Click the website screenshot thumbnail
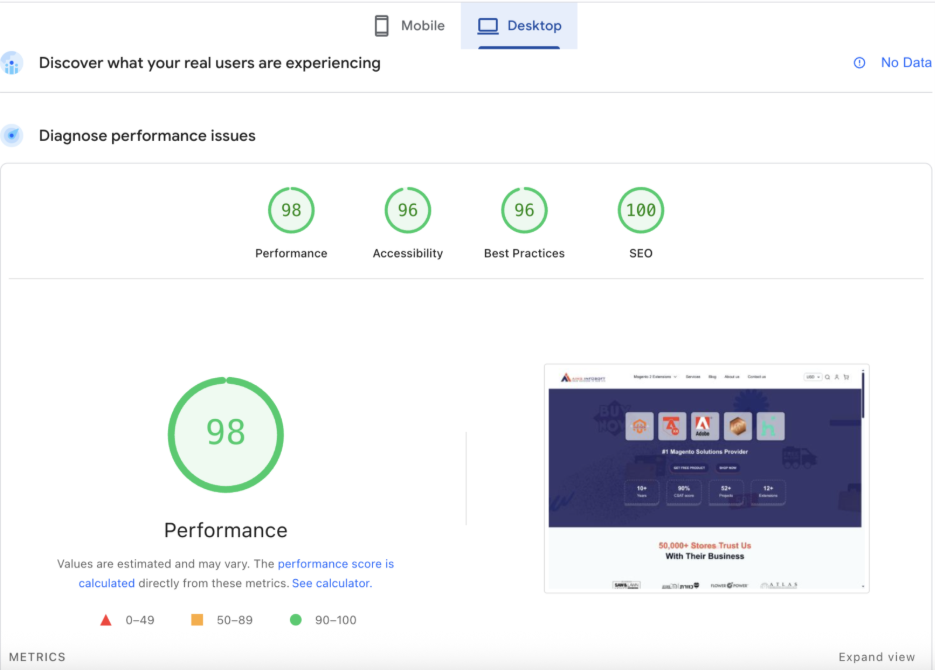 tap(706, 478)
